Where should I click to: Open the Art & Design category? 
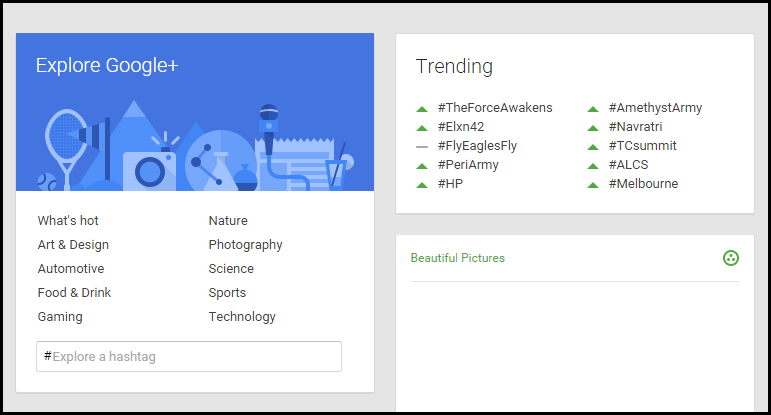[x=73, y=245]
